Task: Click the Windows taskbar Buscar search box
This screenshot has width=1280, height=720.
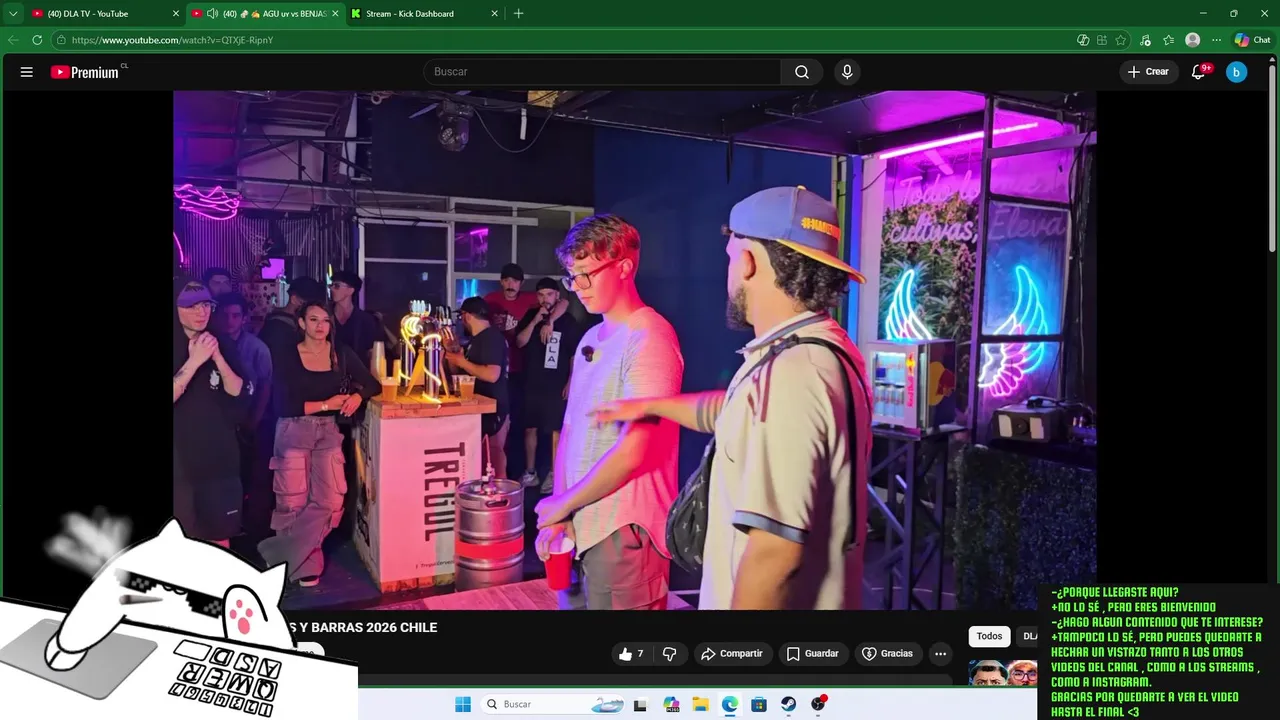Action: click(x=554, y=704)
